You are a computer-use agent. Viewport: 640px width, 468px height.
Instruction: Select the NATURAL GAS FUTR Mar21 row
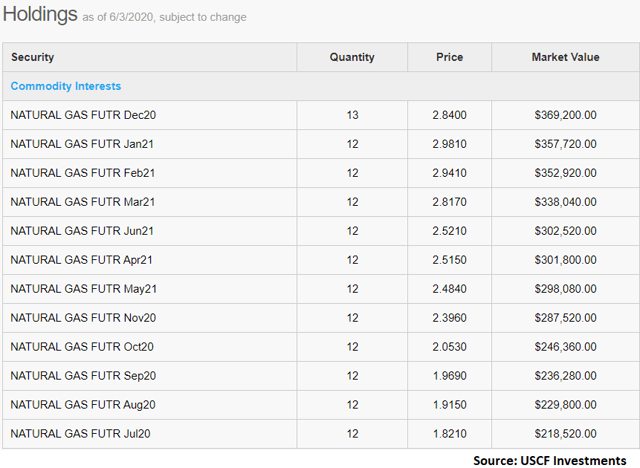321,202
